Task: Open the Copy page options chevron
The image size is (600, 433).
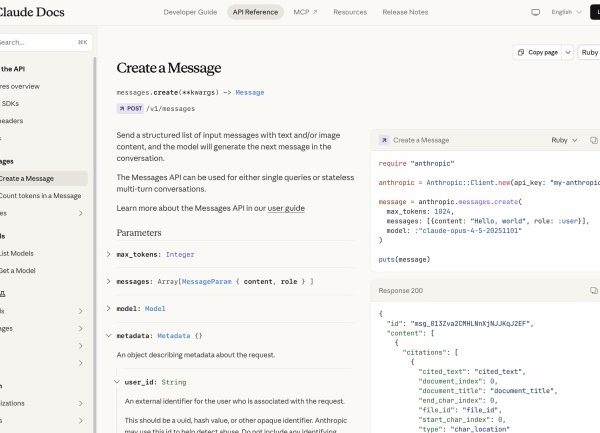Action: point(568,52)
